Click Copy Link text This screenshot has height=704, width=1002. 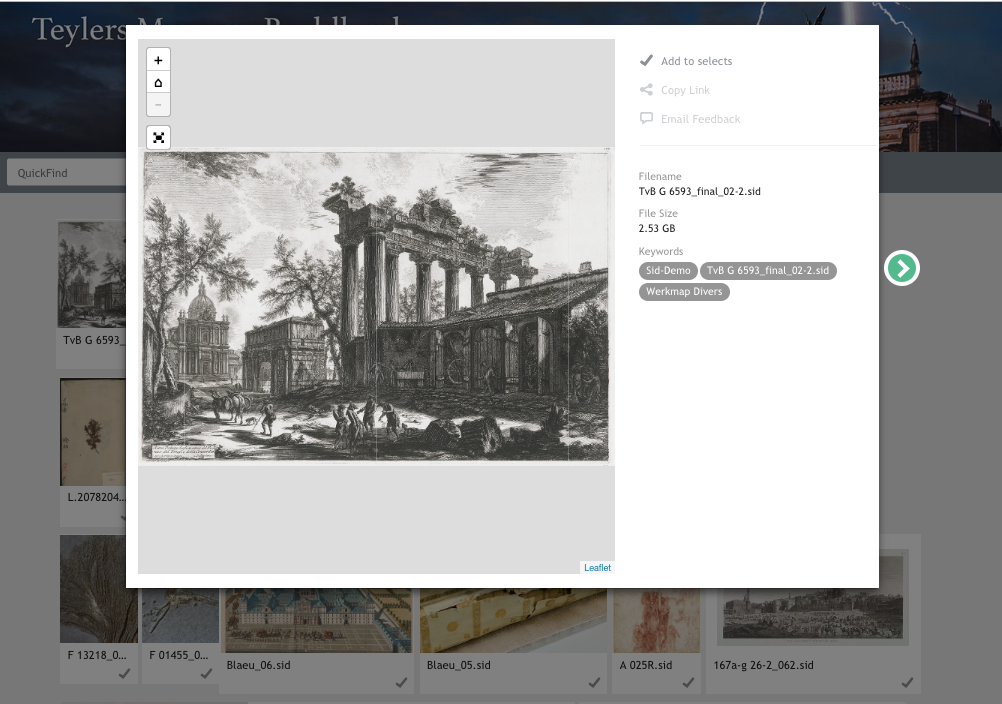tap(685, 90)
